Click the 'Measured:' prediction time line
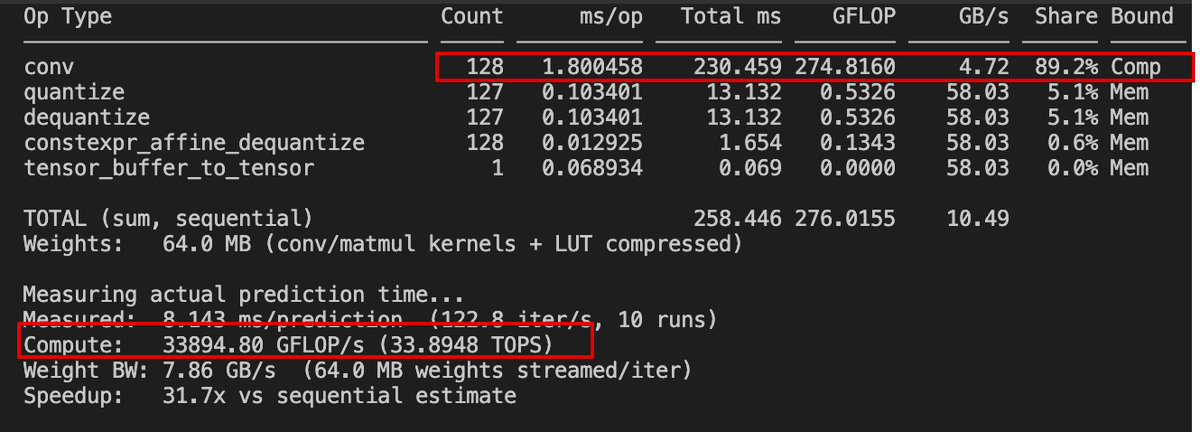This screenshot has width=1200, height=432. click(370, 320)
